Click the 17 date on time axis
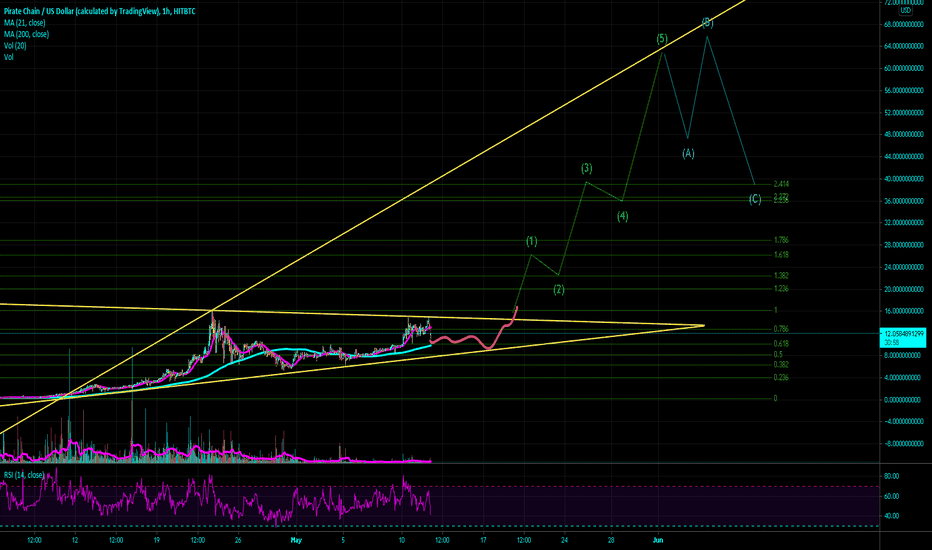This screenshot has height=550, width=932. pos(483,540)
